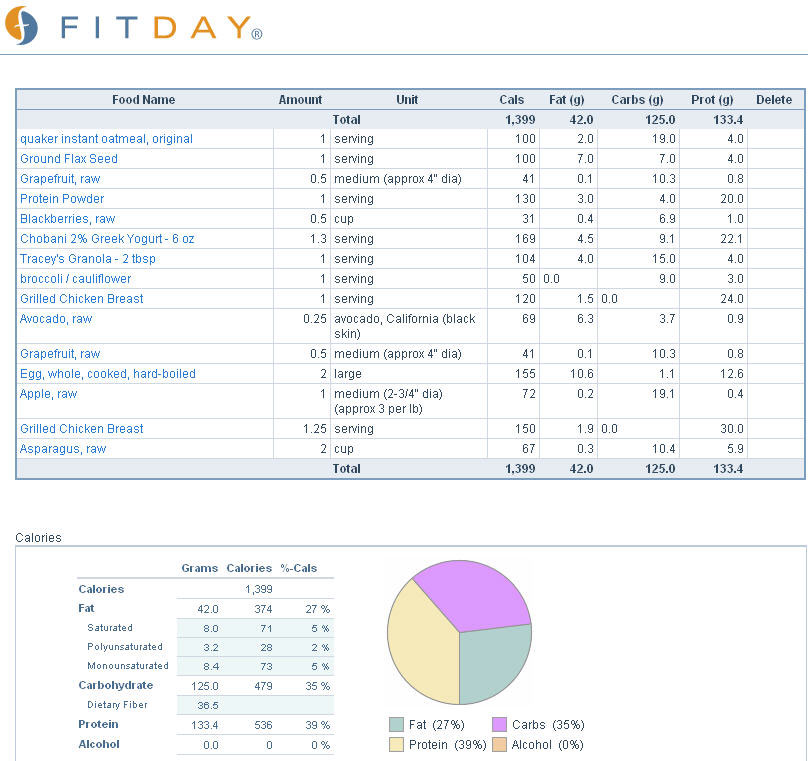Open the Avocado, raw link

(56, 319)
